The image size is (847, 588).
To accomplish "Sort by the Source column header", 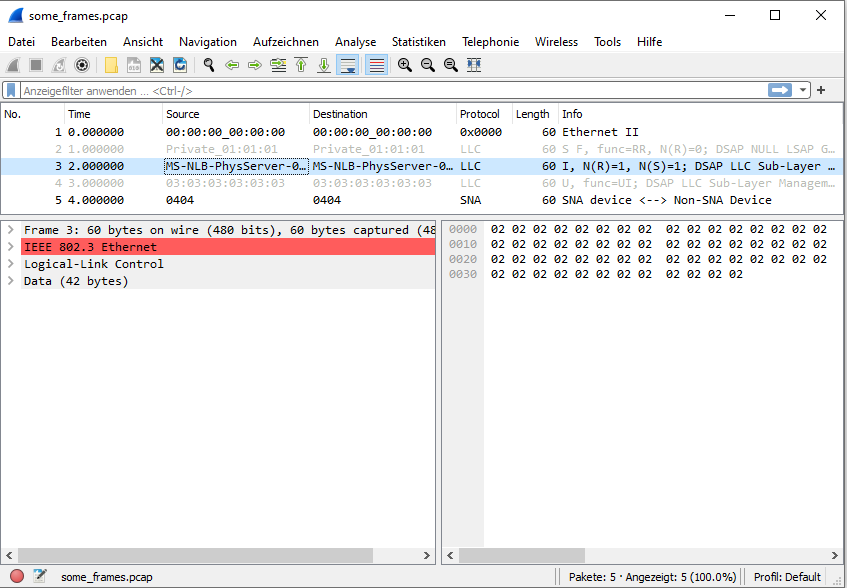I will point(236,114).
